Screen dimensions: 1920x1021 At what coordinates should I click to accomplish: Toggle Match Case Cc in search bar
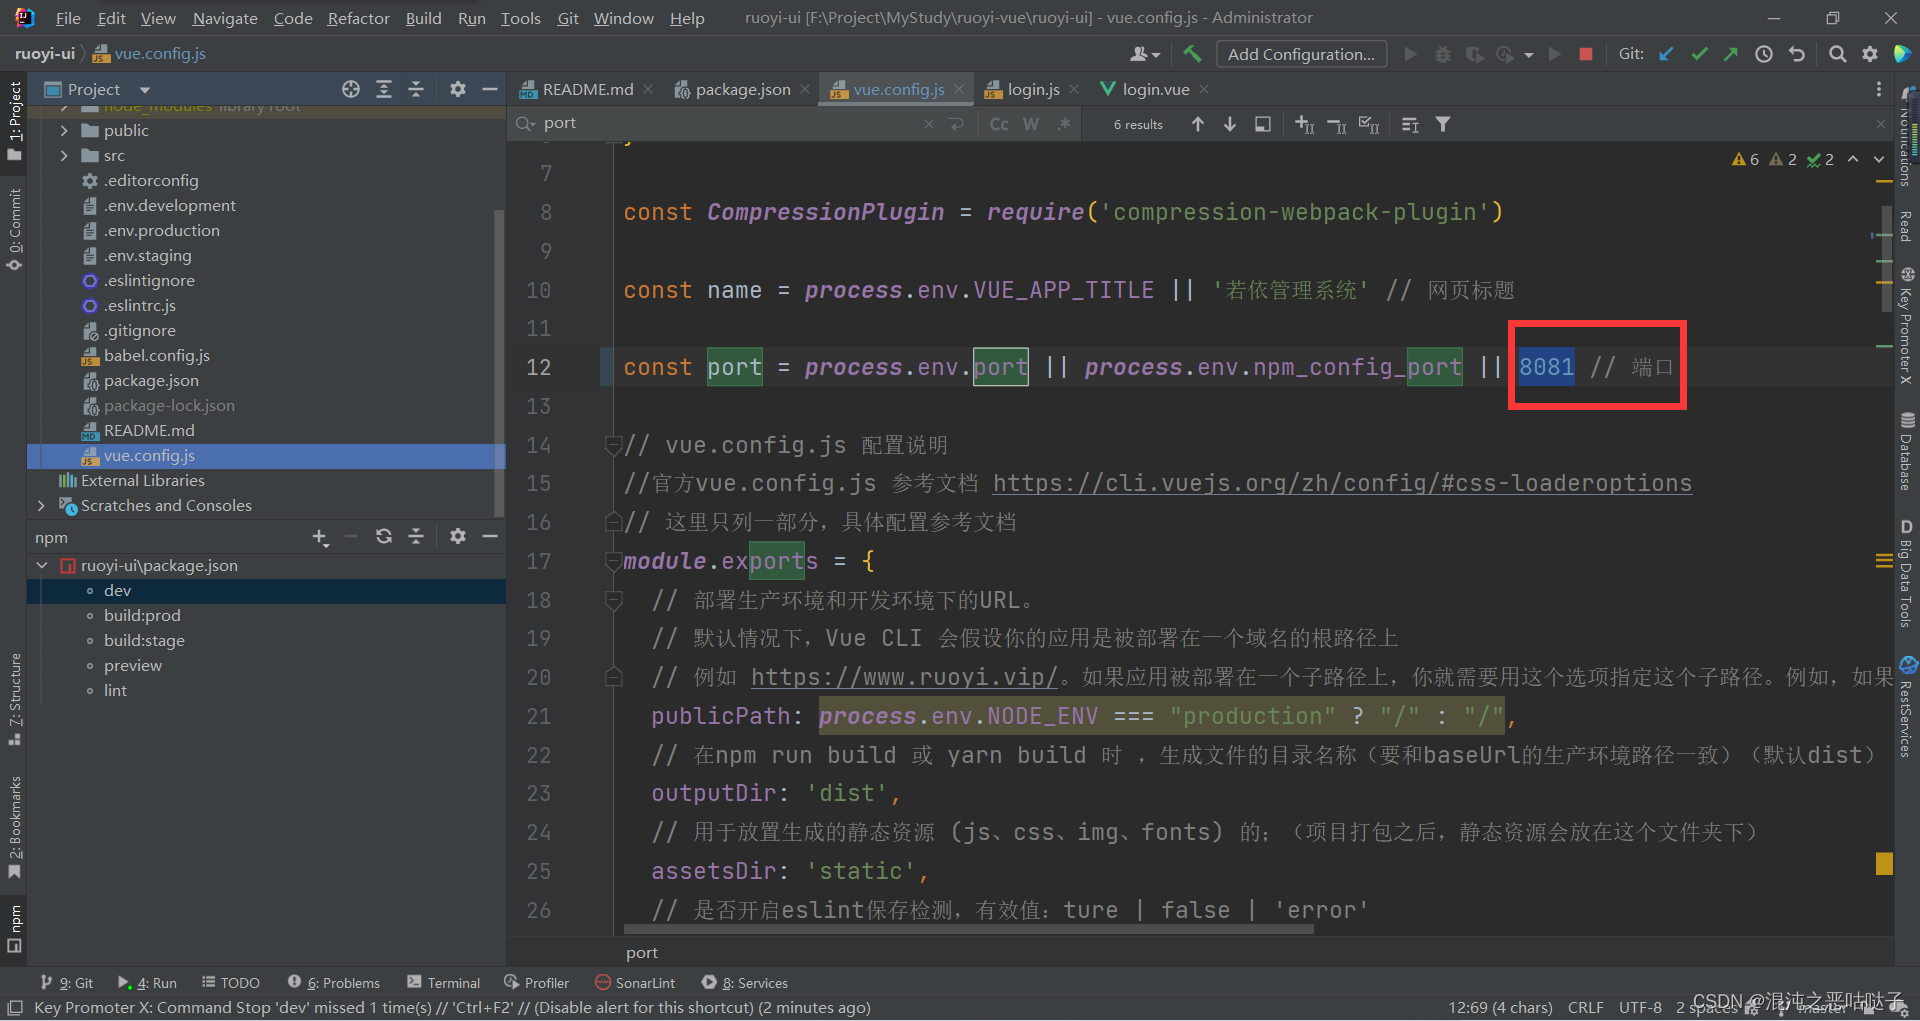coord(999,124)
